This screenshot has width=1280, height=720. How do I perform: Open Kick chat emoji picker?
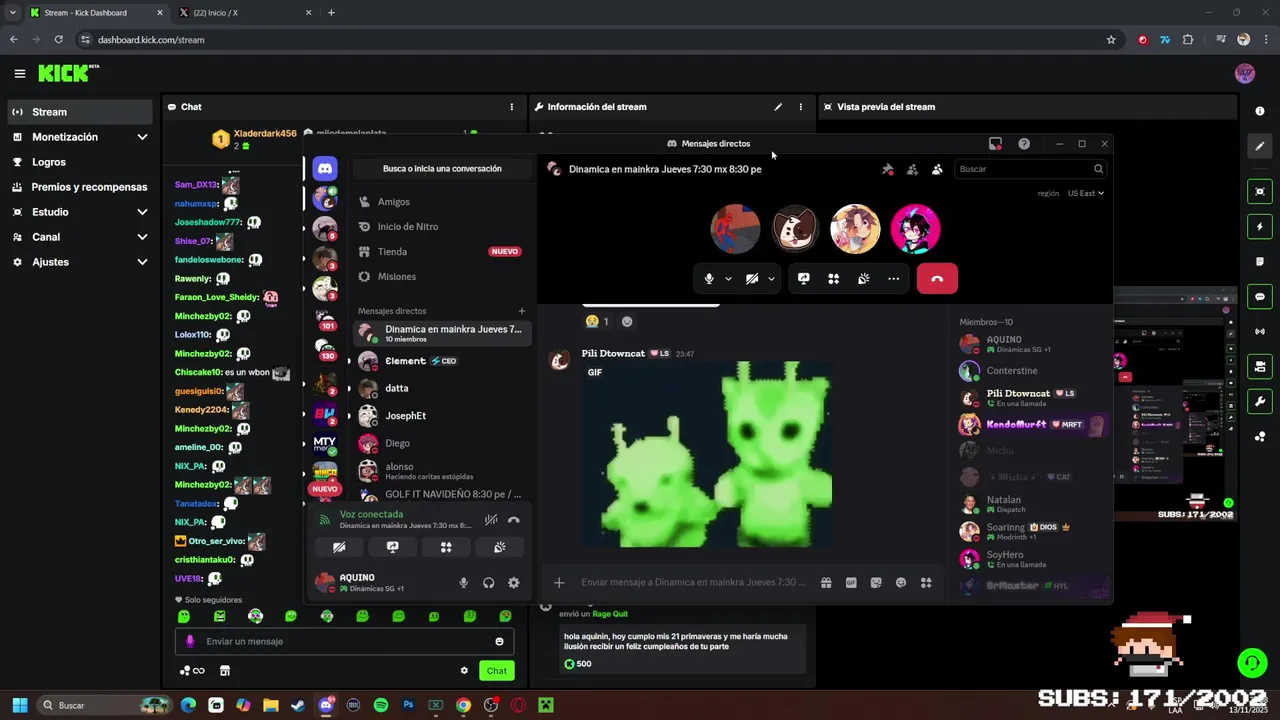point(499,642)
